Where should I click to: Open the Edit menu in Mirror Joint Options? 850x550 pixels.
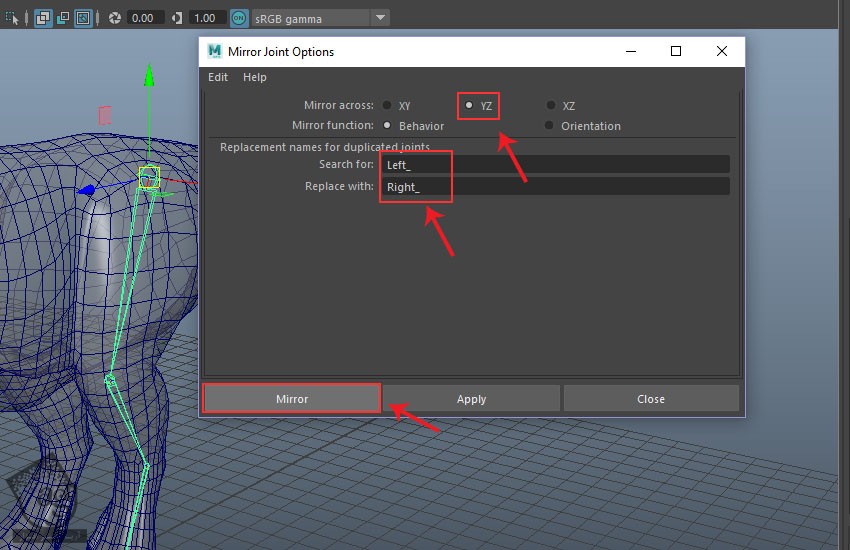(218, 77)
